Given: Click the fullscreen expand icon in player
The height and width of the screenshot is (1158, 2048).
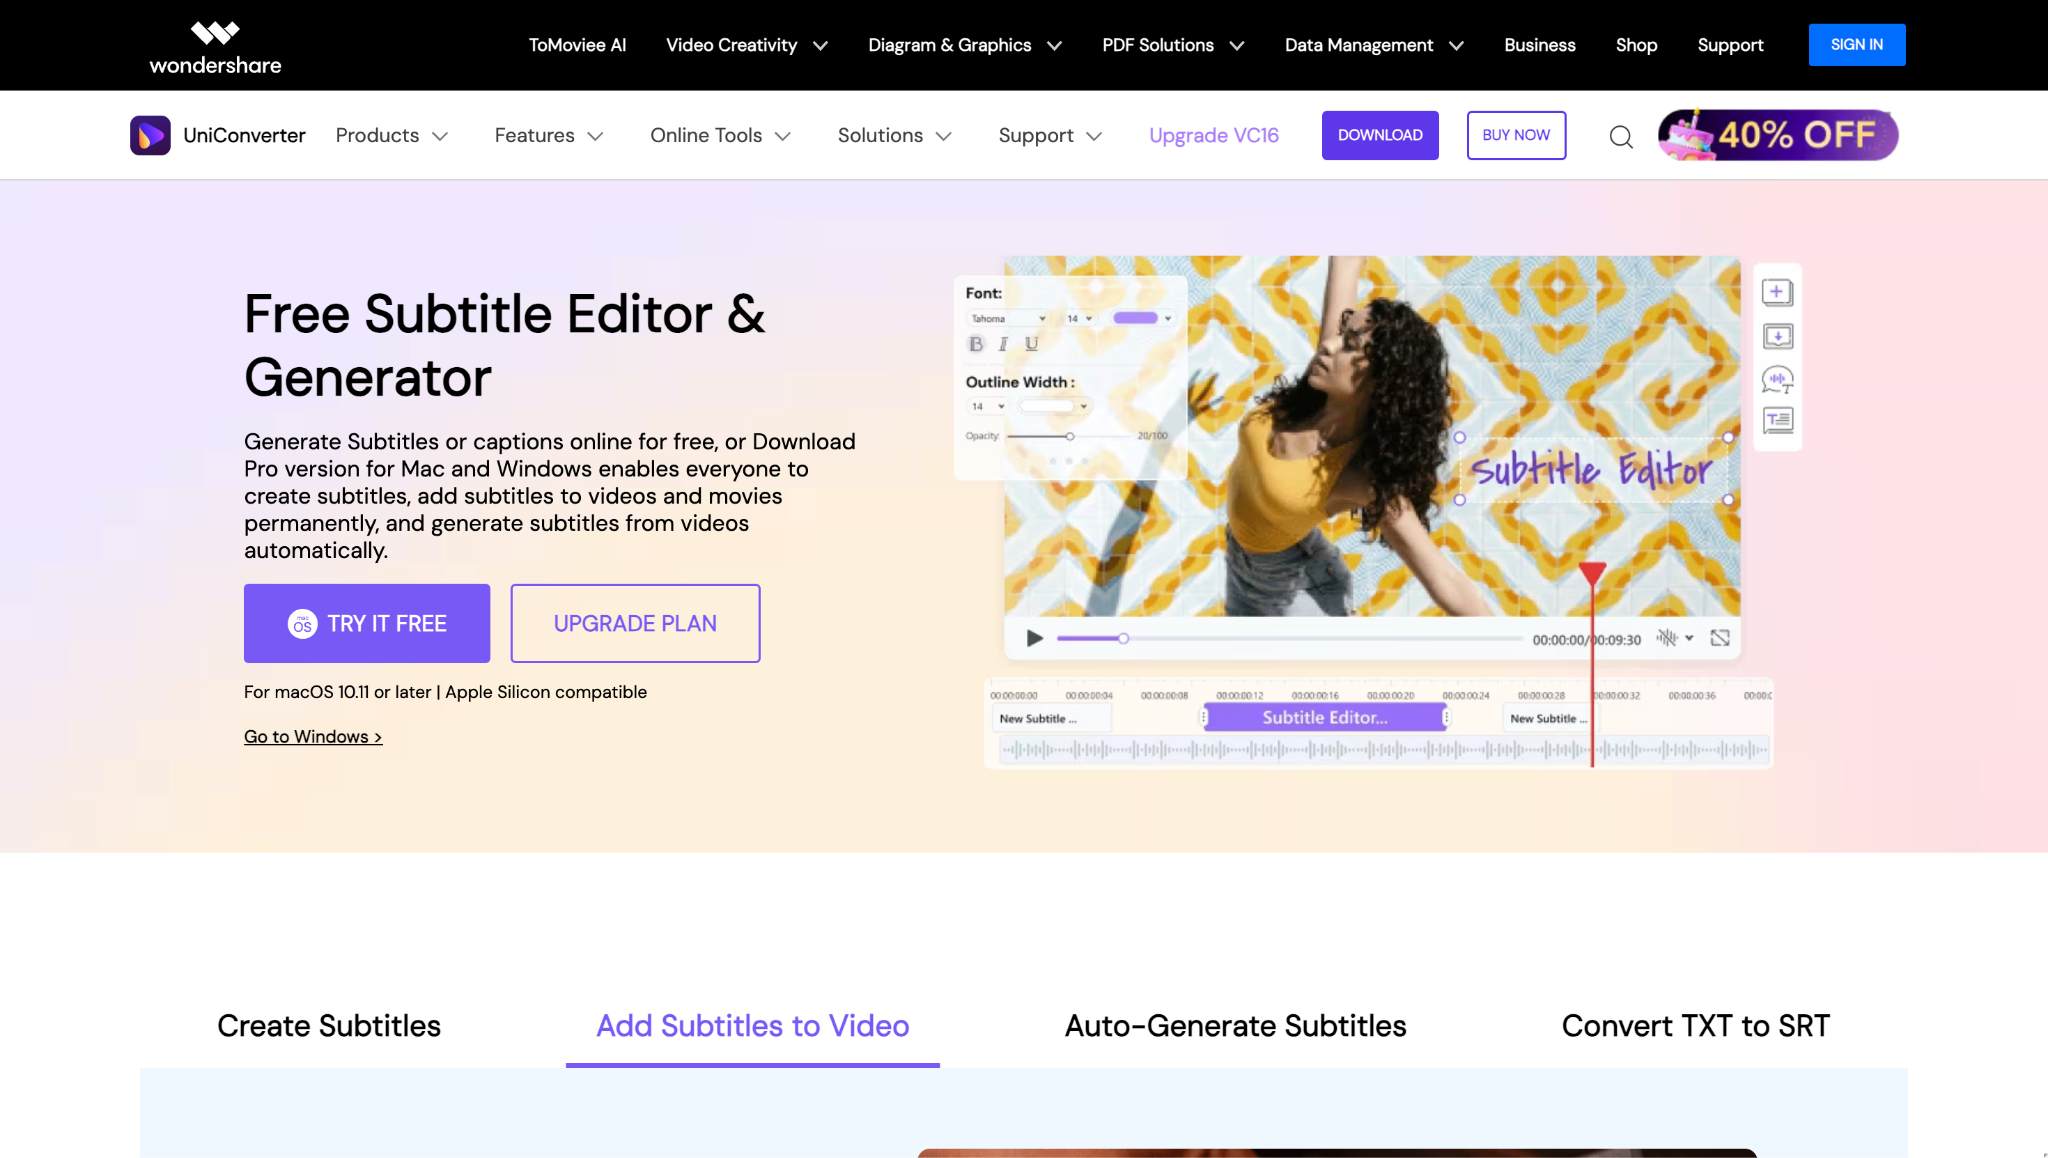Looking at the screenshot, I should 1720,638.
